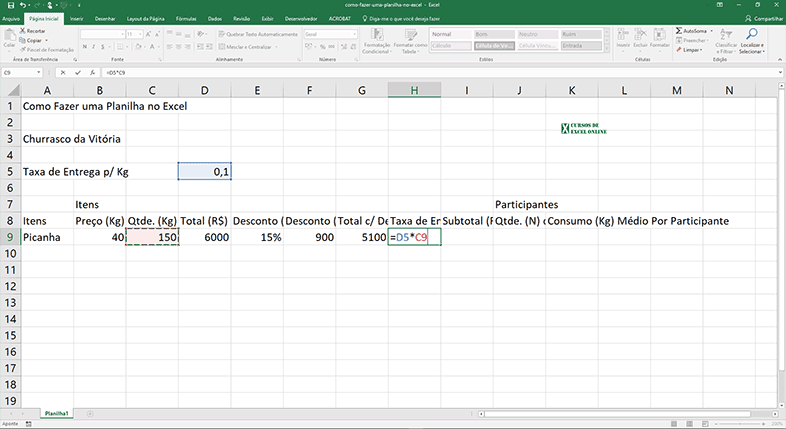Apply the Ruim cell style
Screen dimensions: 786x429
pos(581,34)
